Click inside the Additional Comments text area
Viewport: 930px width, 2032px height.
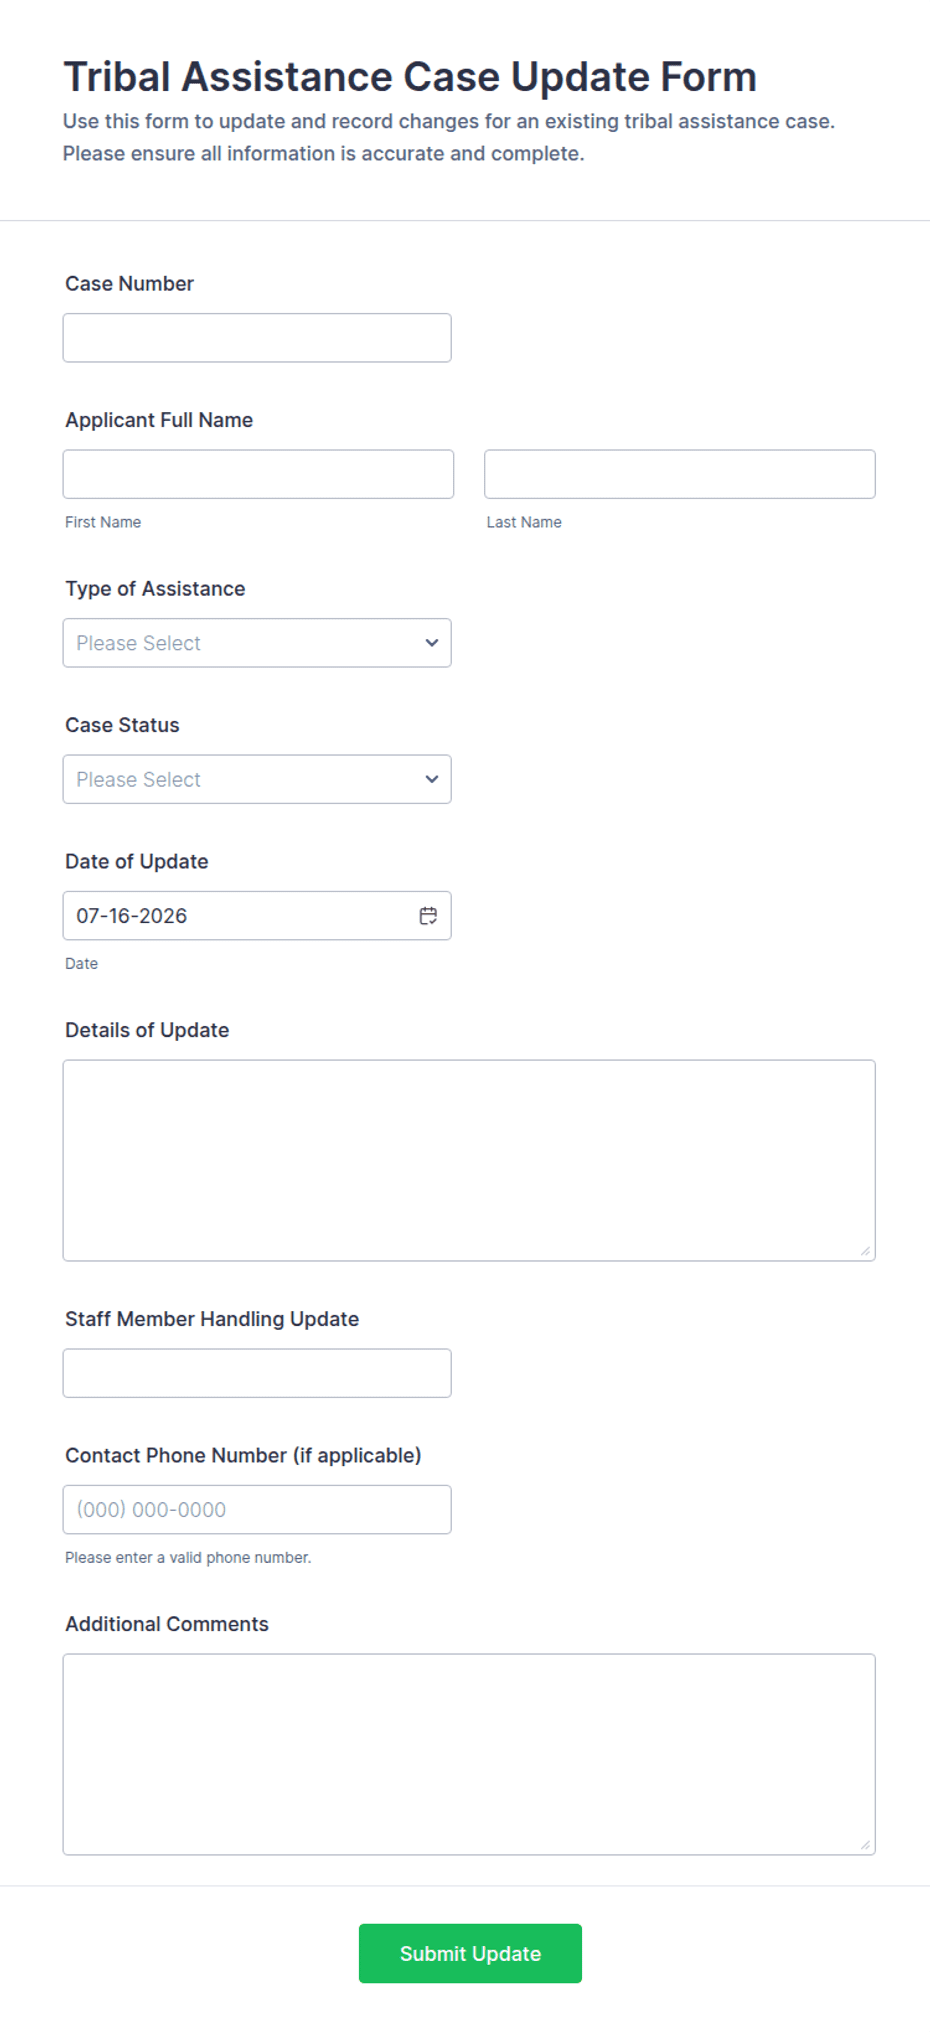(469, 1754)
